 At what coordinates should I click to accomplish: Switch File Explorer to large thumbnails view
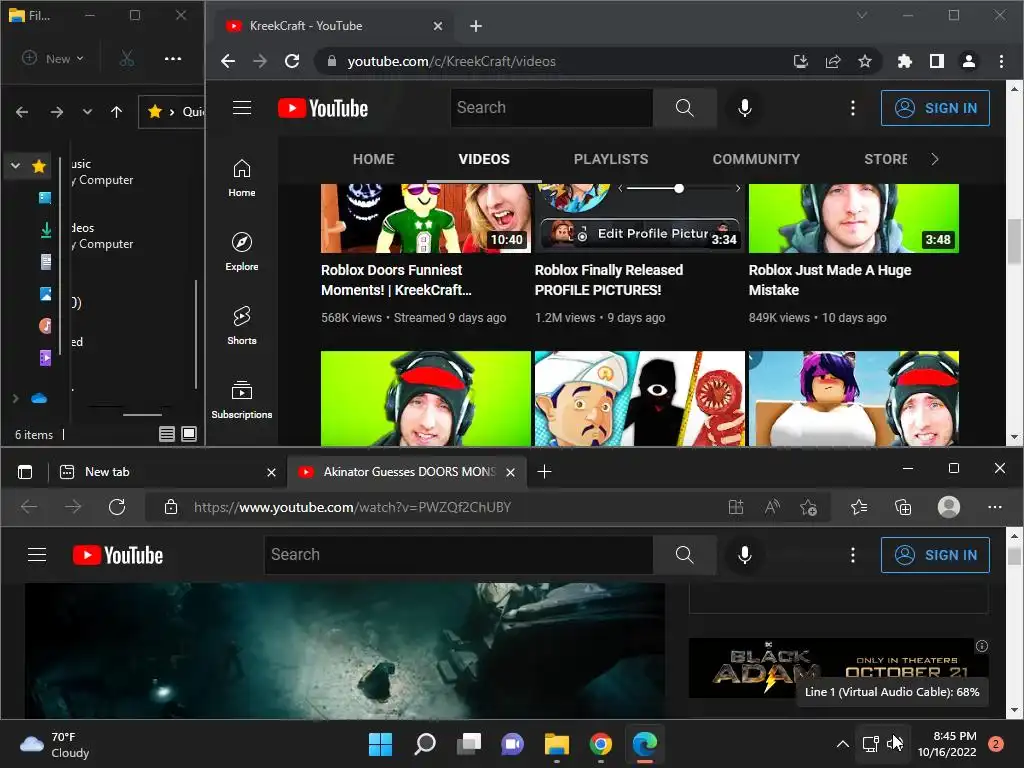click(189, 434)
